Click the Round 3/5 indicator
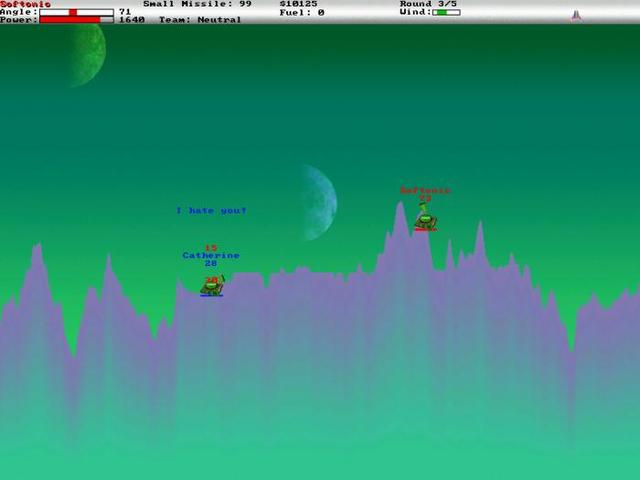The width and height of the screenshot is (640, 480). pyautogui.click(x=428, y=4)
